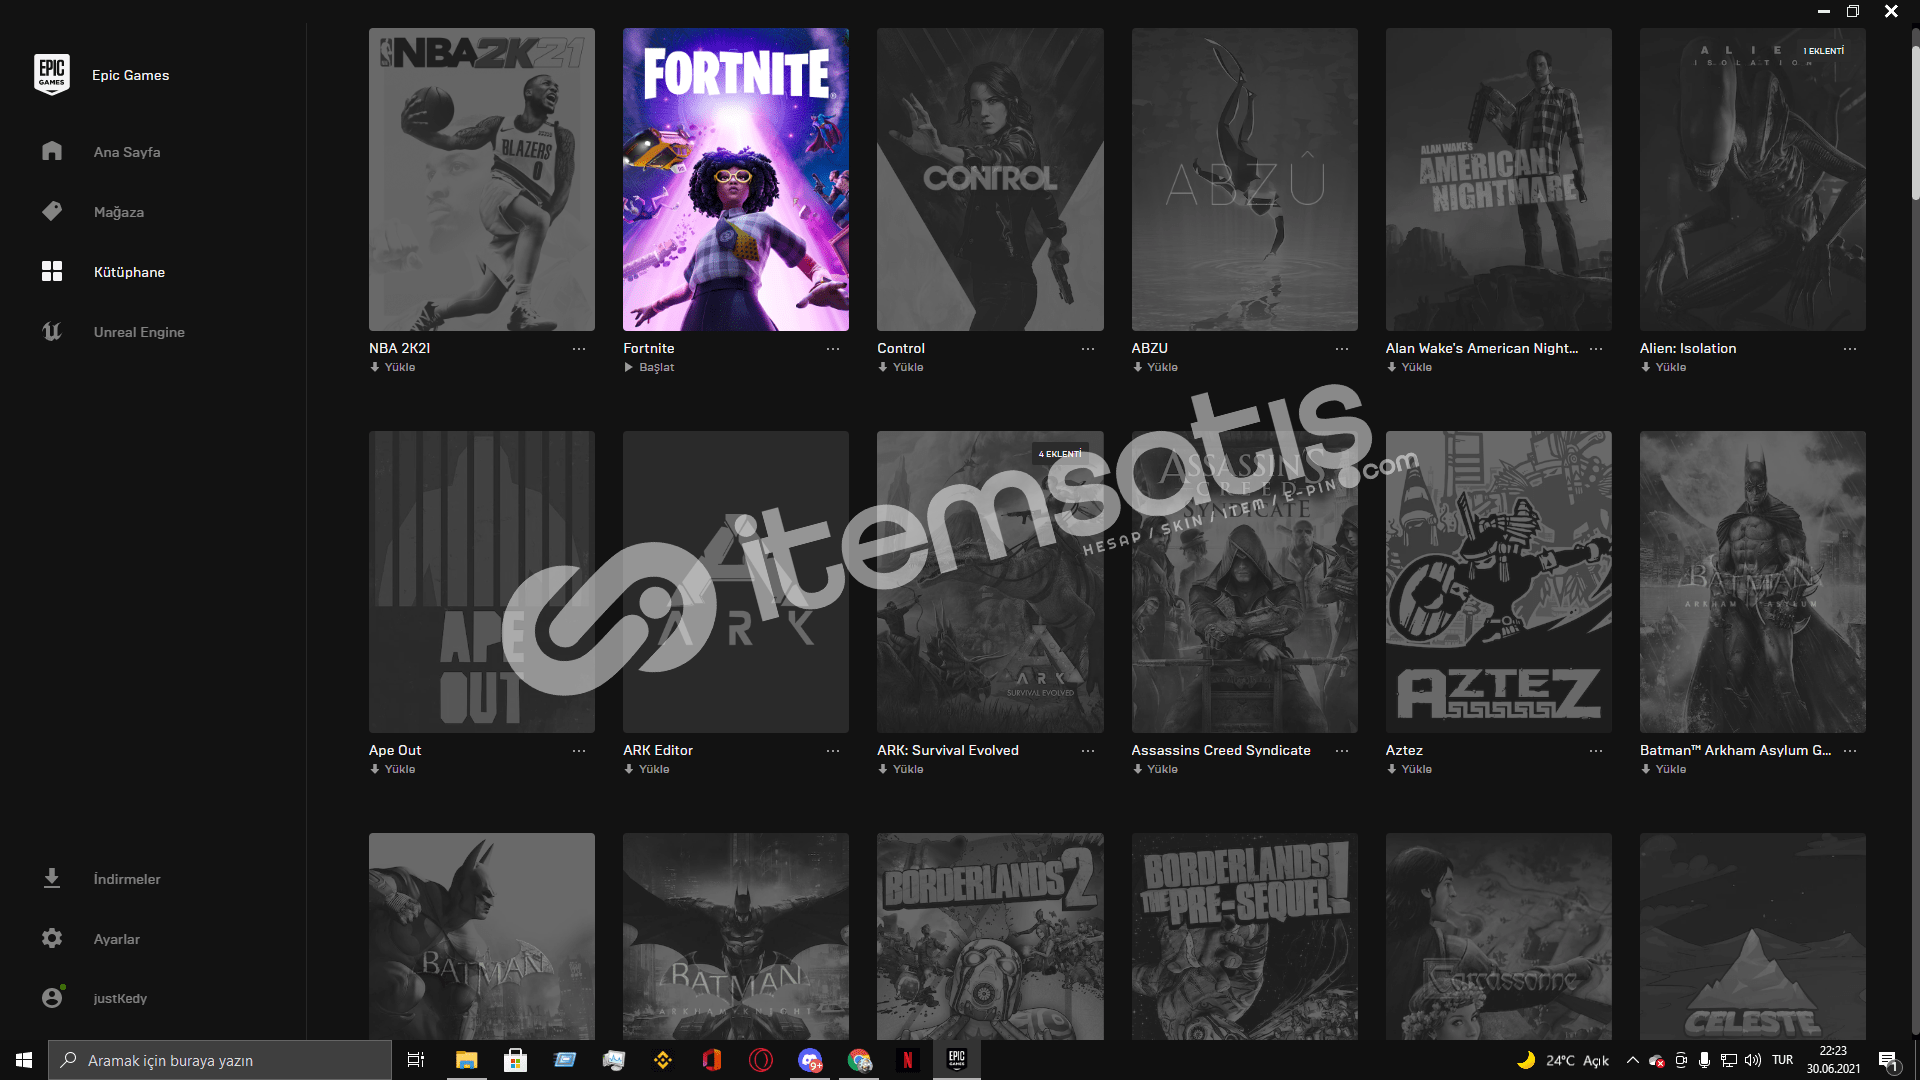Open options menu for Ape Out
Image resolution: width=1920 pixels, height=1080 pixels.
click(579, 751)
